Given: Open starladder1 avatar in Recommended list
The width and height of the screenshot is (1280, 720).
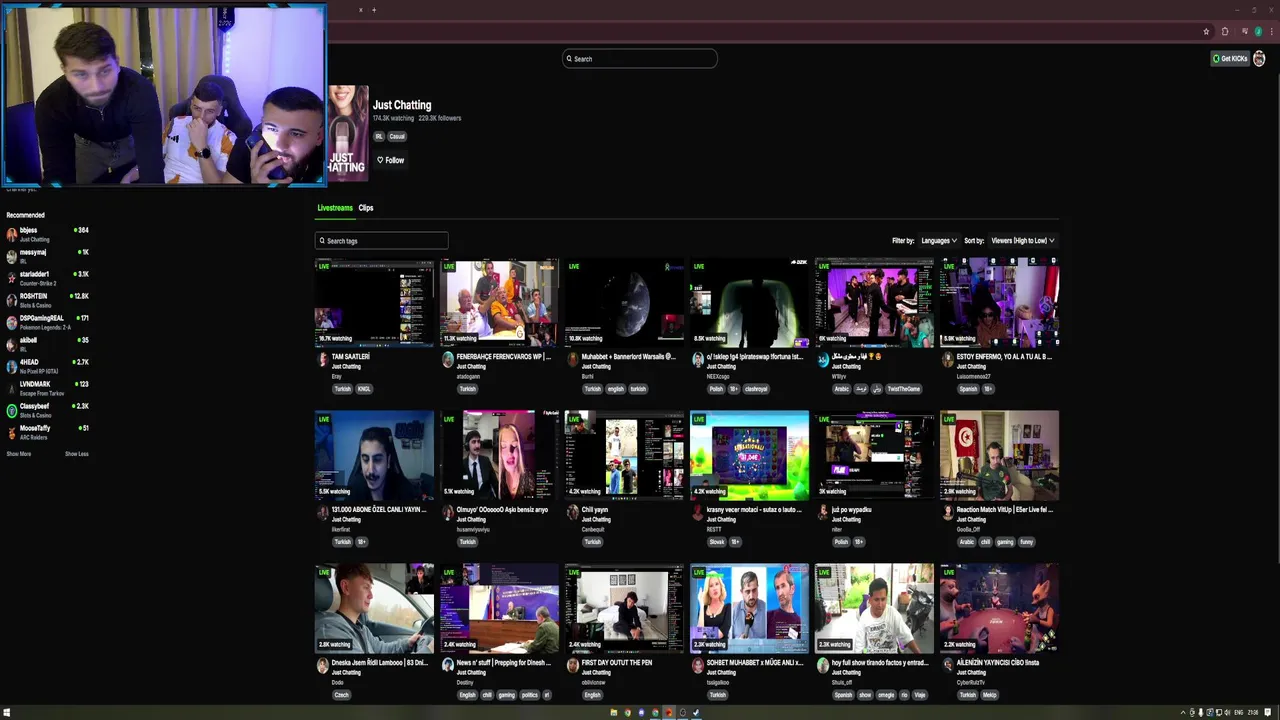Looking at the screenshot, I should point(12,278).
